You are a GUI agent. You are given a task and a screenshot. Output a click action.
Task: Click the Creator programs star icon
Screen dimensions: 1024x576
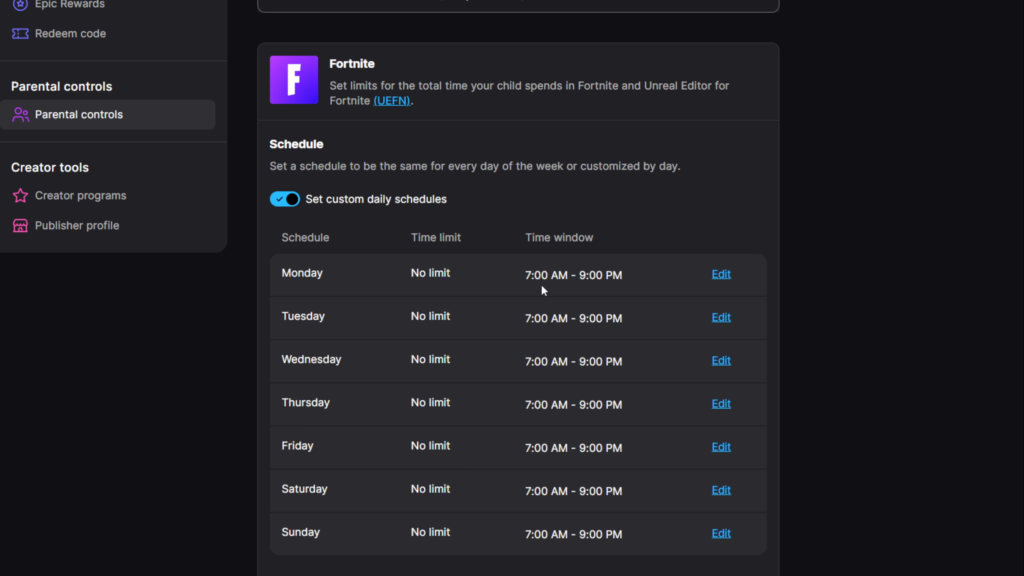20,195
